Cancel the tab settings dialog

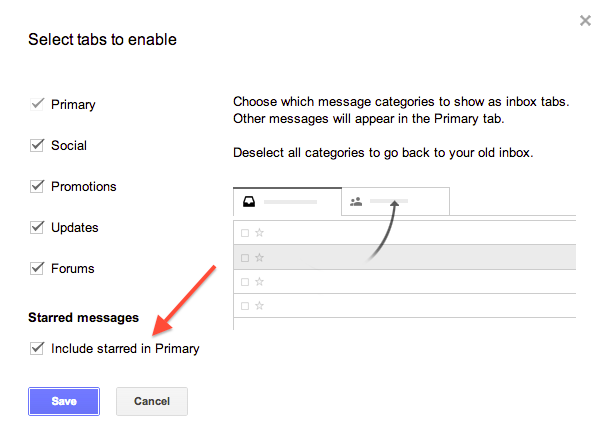tap(152, 401)
